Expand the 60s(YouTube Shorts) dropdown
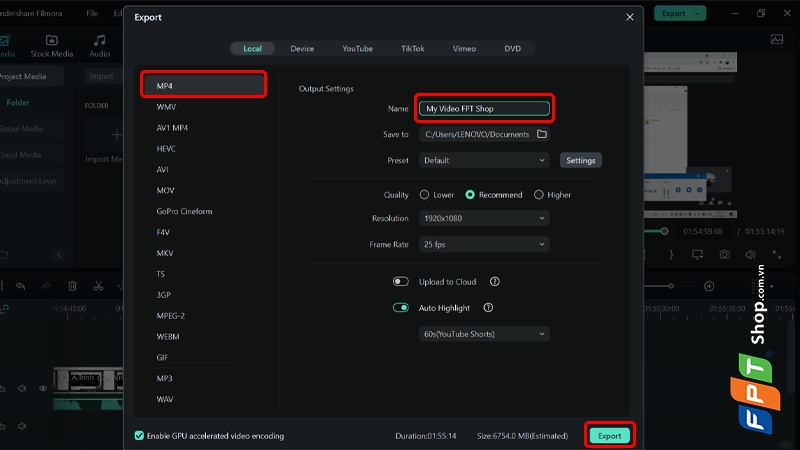This screenshot has width=800, height=450. pos(484,334)
